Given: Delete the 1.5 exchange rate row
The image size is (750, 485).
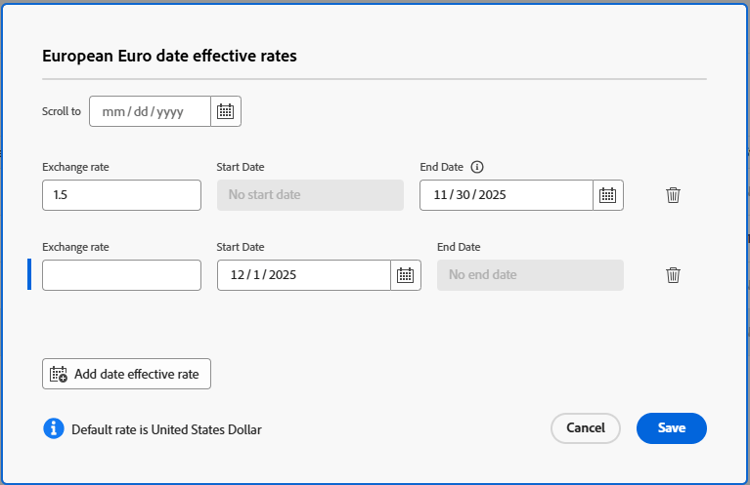Looking at the screenshot, I should pos(673,195).
